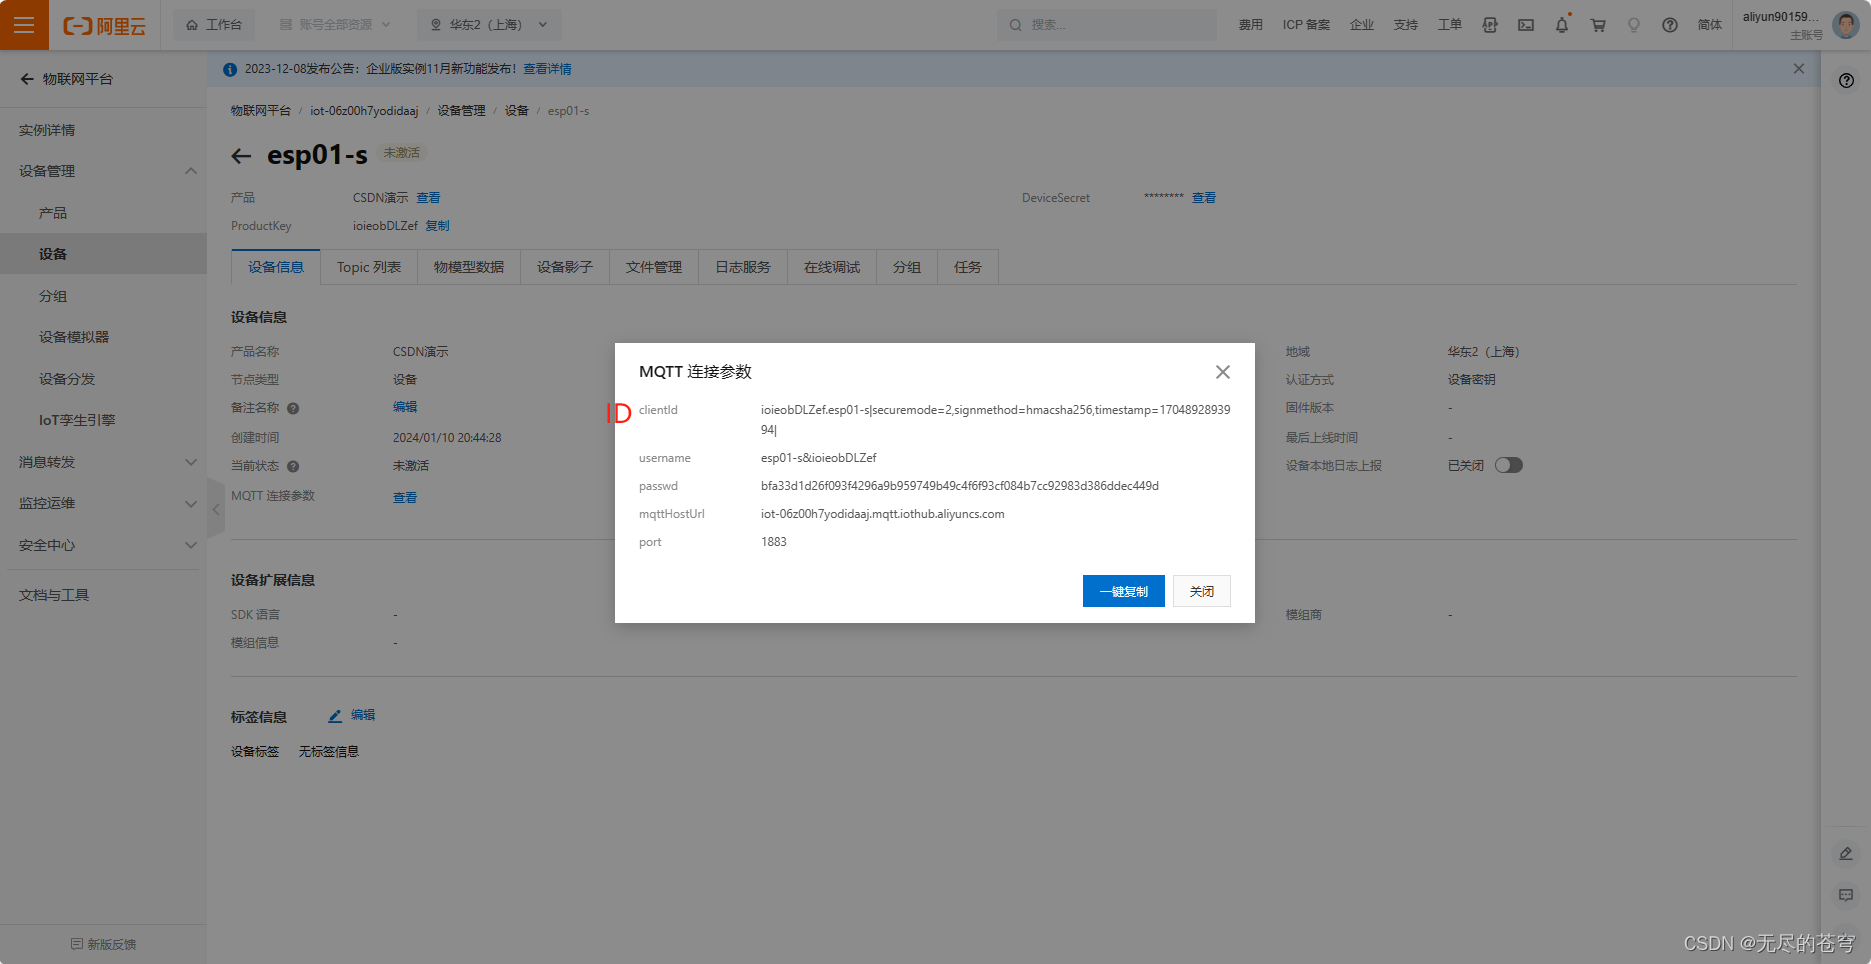
Task: Click the help icon next to 备注名称
Action: pyautogui.click(x=293, y=408)
